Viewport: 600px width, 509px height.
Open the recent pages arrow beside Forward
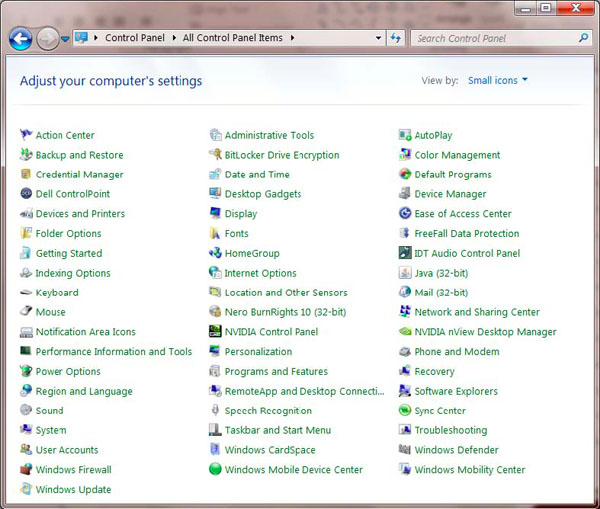(x=65, y=39)
